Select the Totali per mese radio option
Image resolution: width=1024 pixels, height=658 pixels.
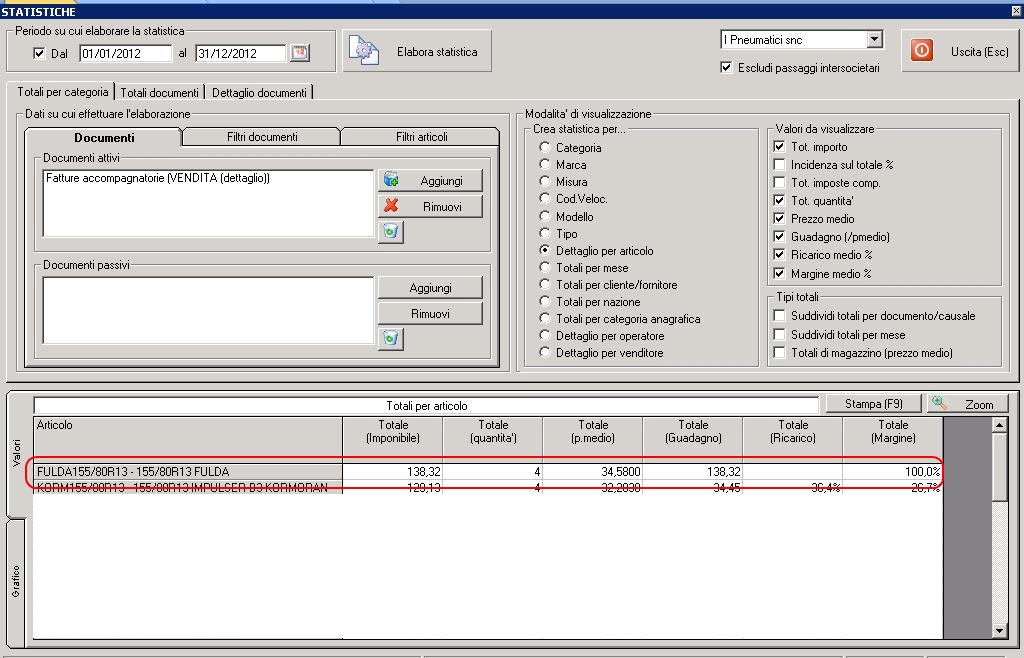click(x=545, y=268)
